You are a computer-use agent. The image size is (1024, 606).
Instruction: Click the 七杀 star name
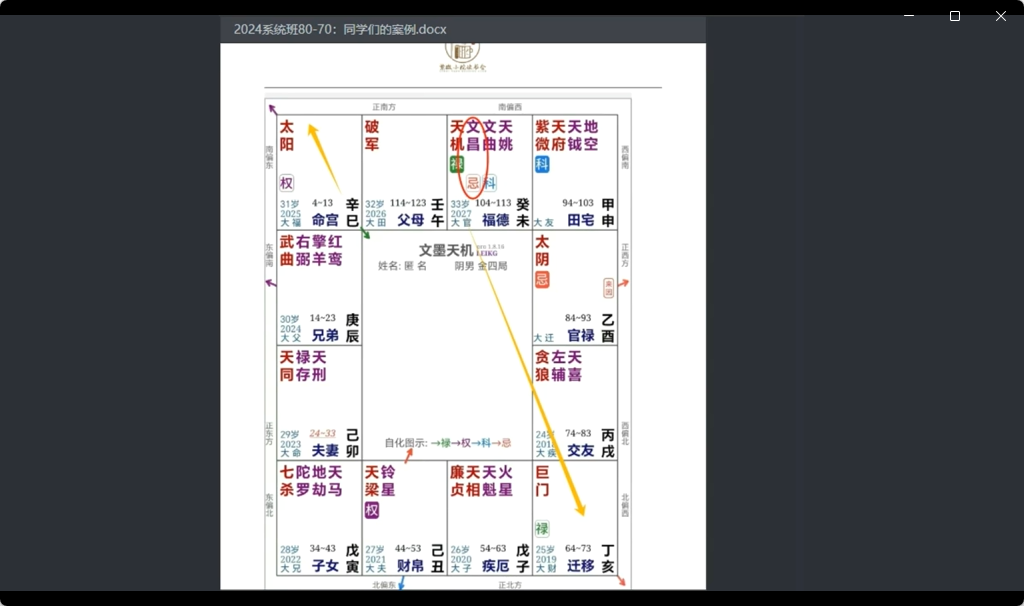click(287, 481)
